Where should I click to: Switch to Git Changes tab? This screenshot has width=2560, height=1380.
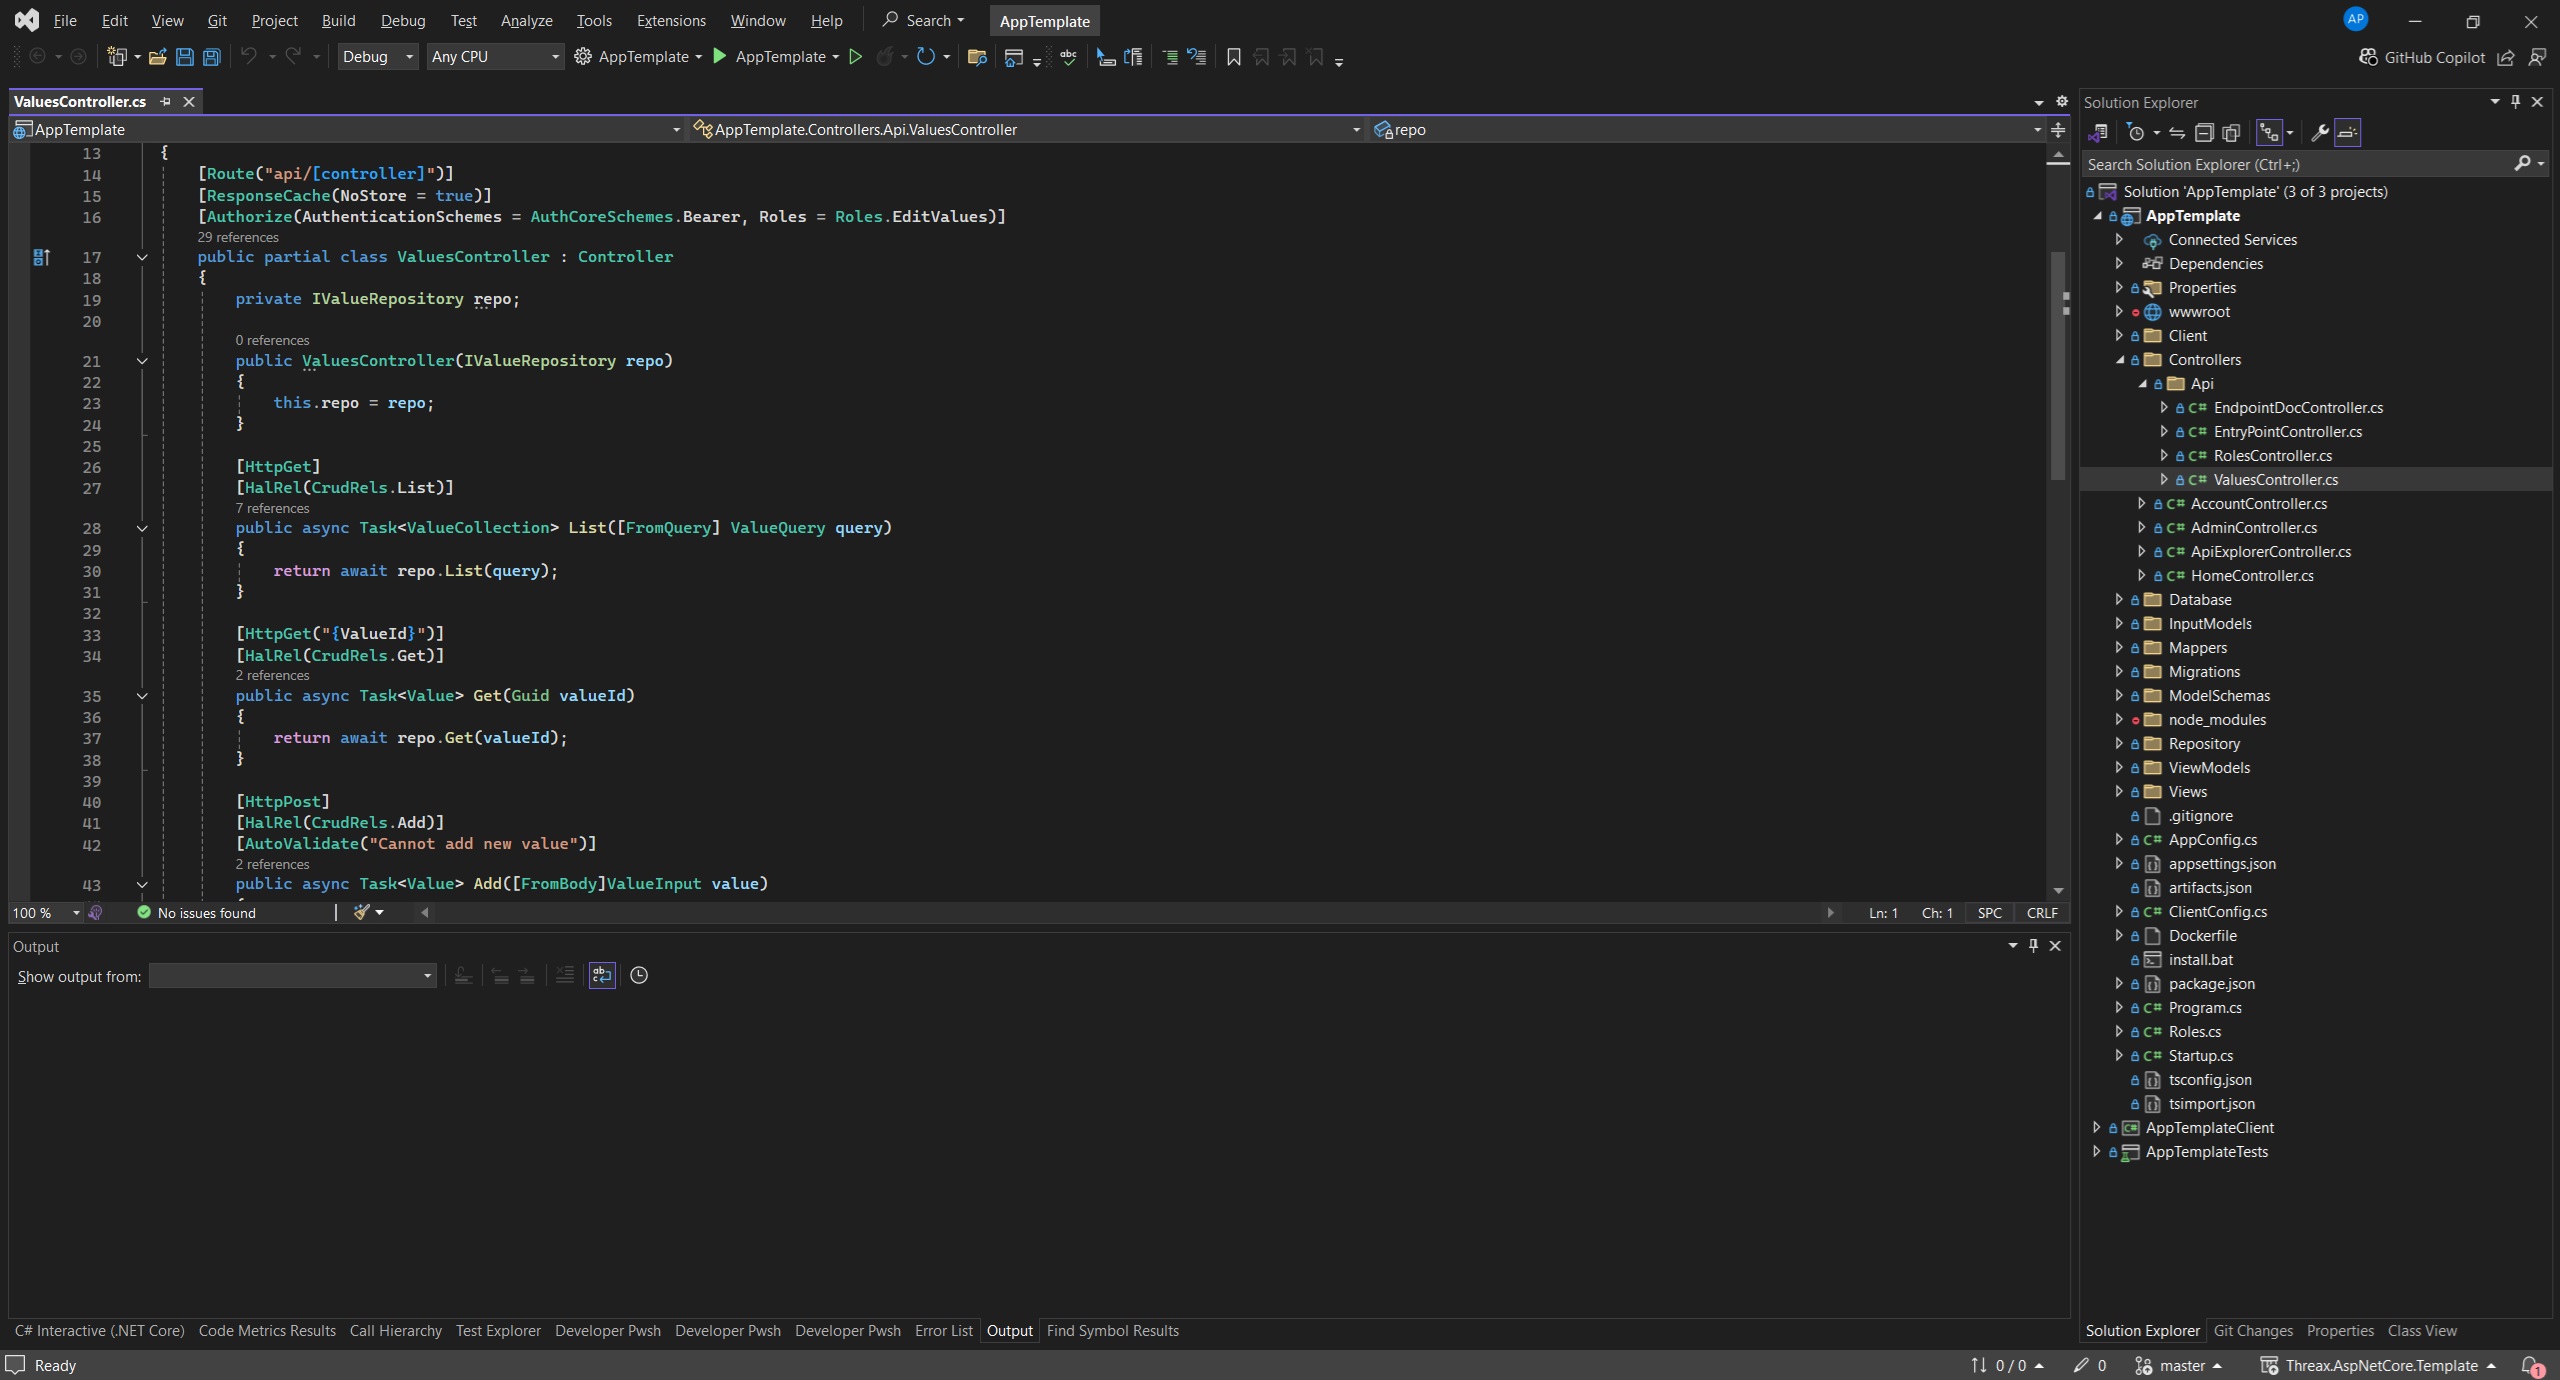point(2253,1330)
